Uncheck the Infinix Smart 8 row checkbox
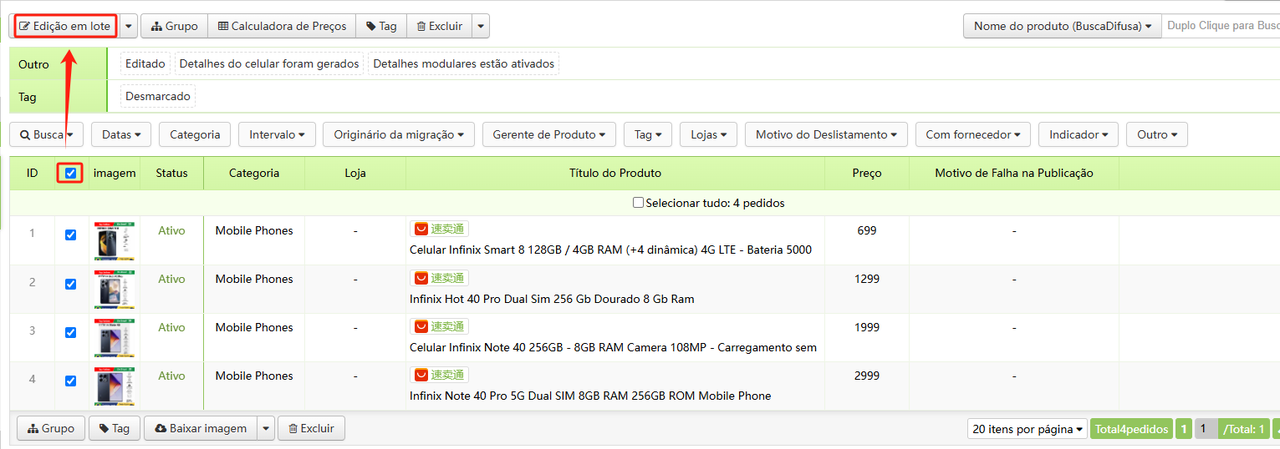1280x449 pixels. pyautogui.click(x=70, y=235)
